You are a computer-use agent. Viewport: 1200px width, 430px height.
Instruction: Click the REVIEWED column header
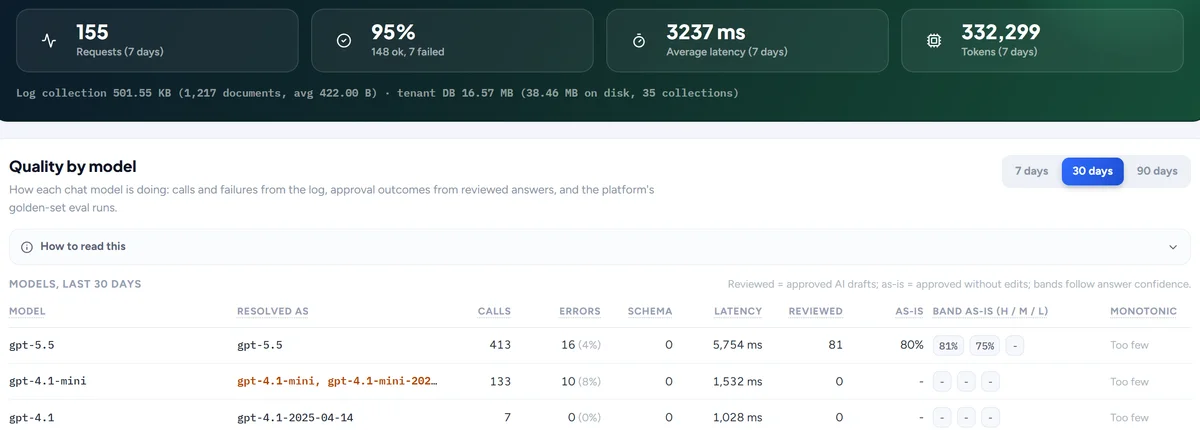click(815, 311)
